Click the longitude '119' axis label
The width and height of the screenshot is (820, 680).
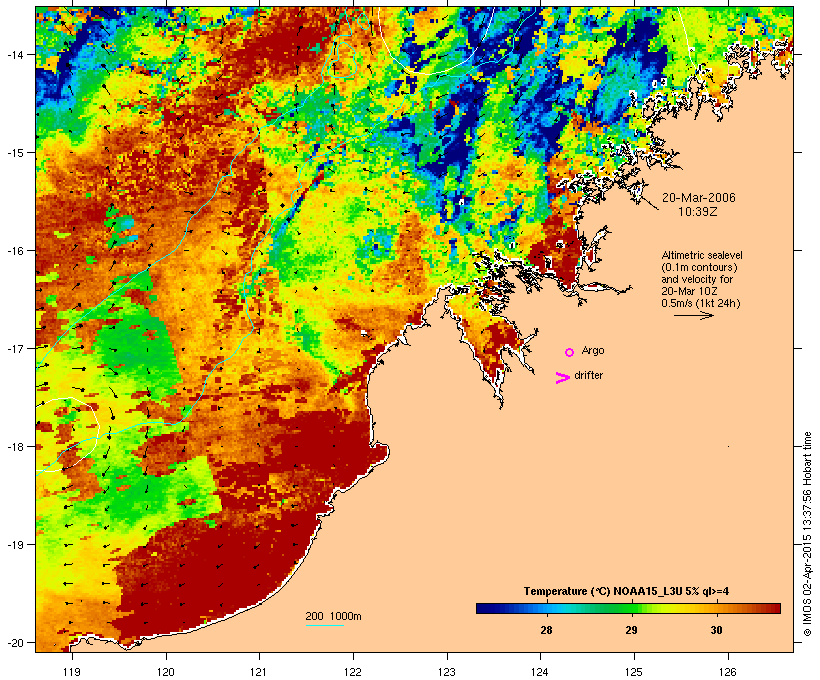72,672
